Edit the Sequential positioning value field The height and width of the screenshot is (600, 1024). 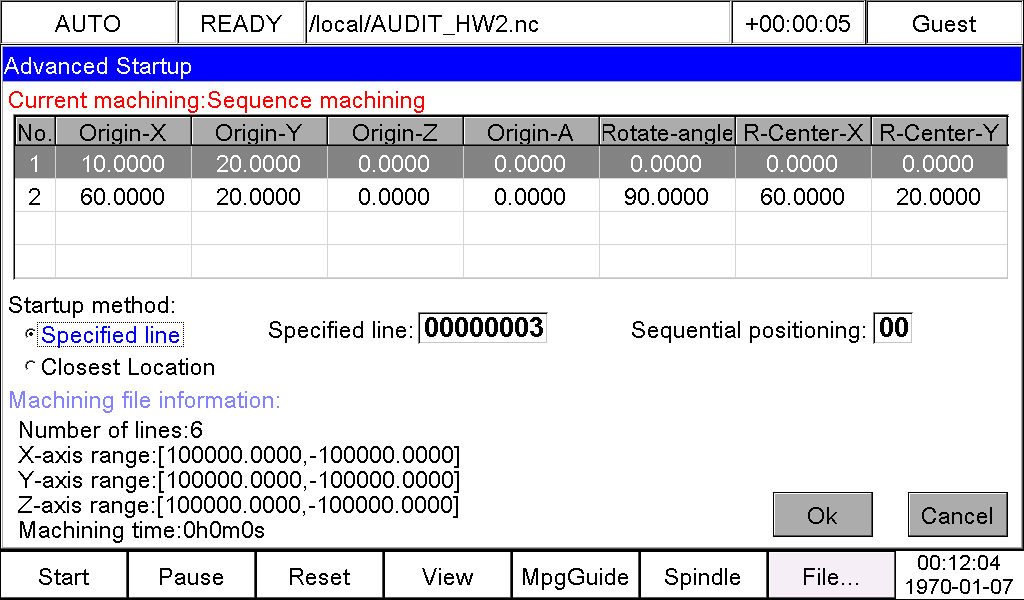[x=893, y=328]
